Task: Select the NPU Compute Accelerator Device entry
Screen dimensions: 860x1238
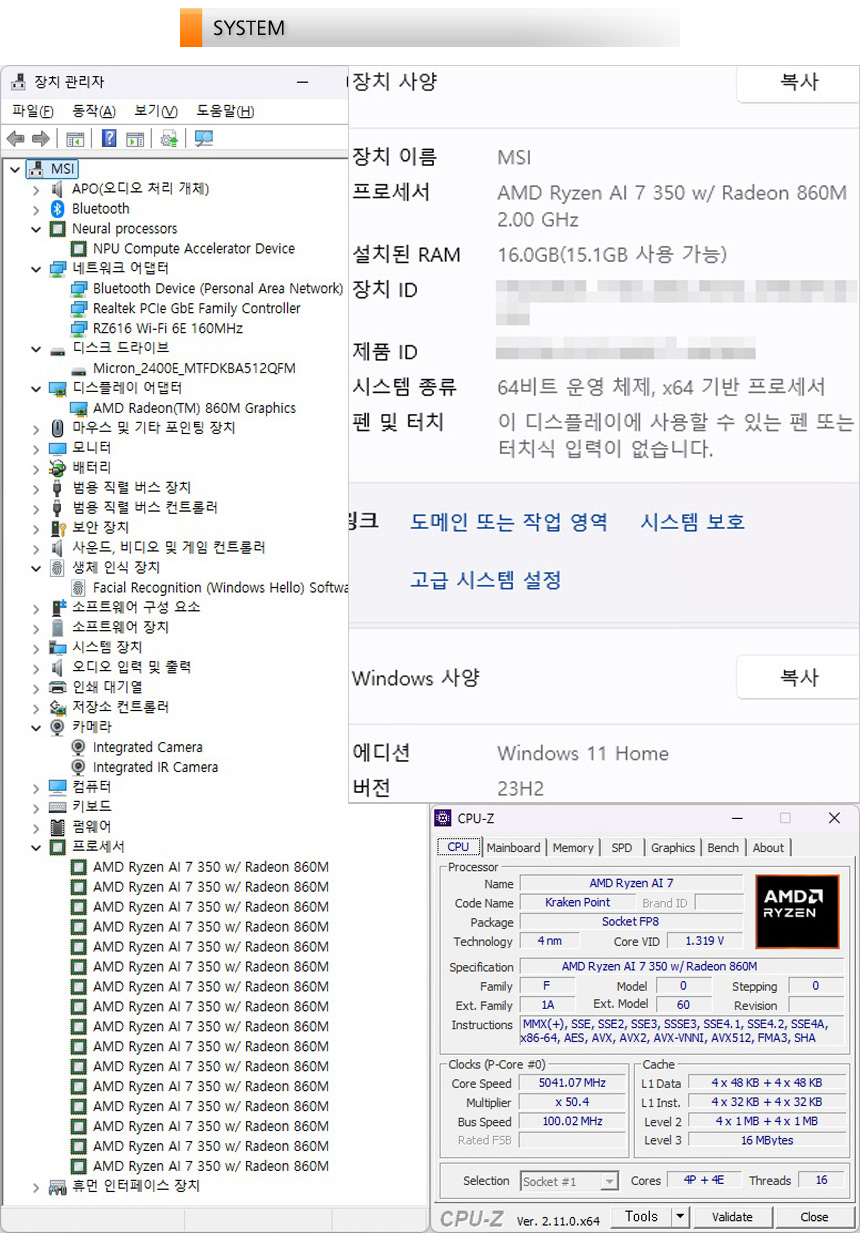Action: click(193, 249)
